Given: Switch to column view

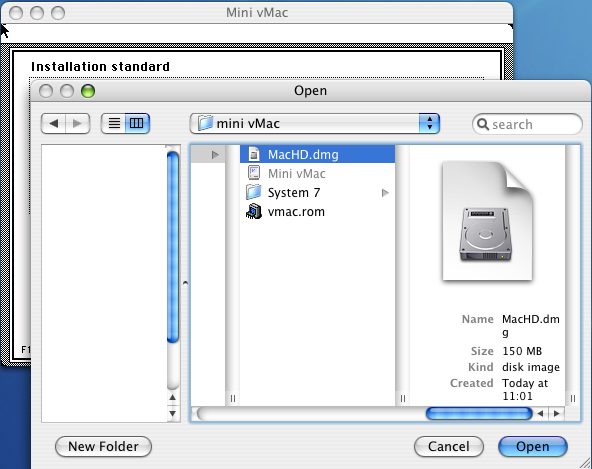Looking at the screenshot, I should click(137, 123).
